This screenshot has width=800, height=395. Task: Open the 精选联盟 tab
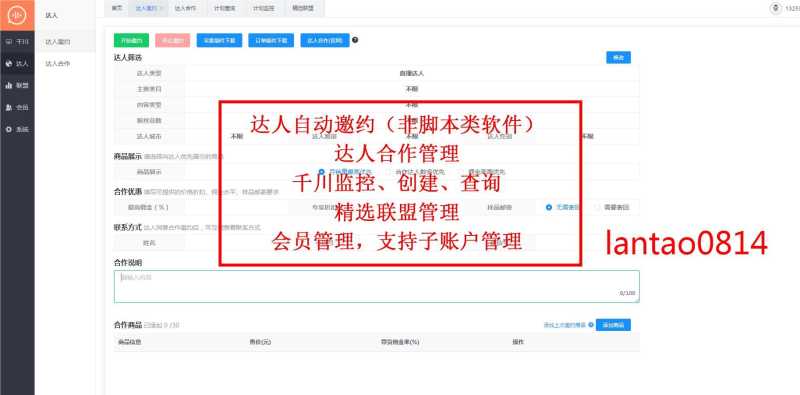click(x=303, y=8)
